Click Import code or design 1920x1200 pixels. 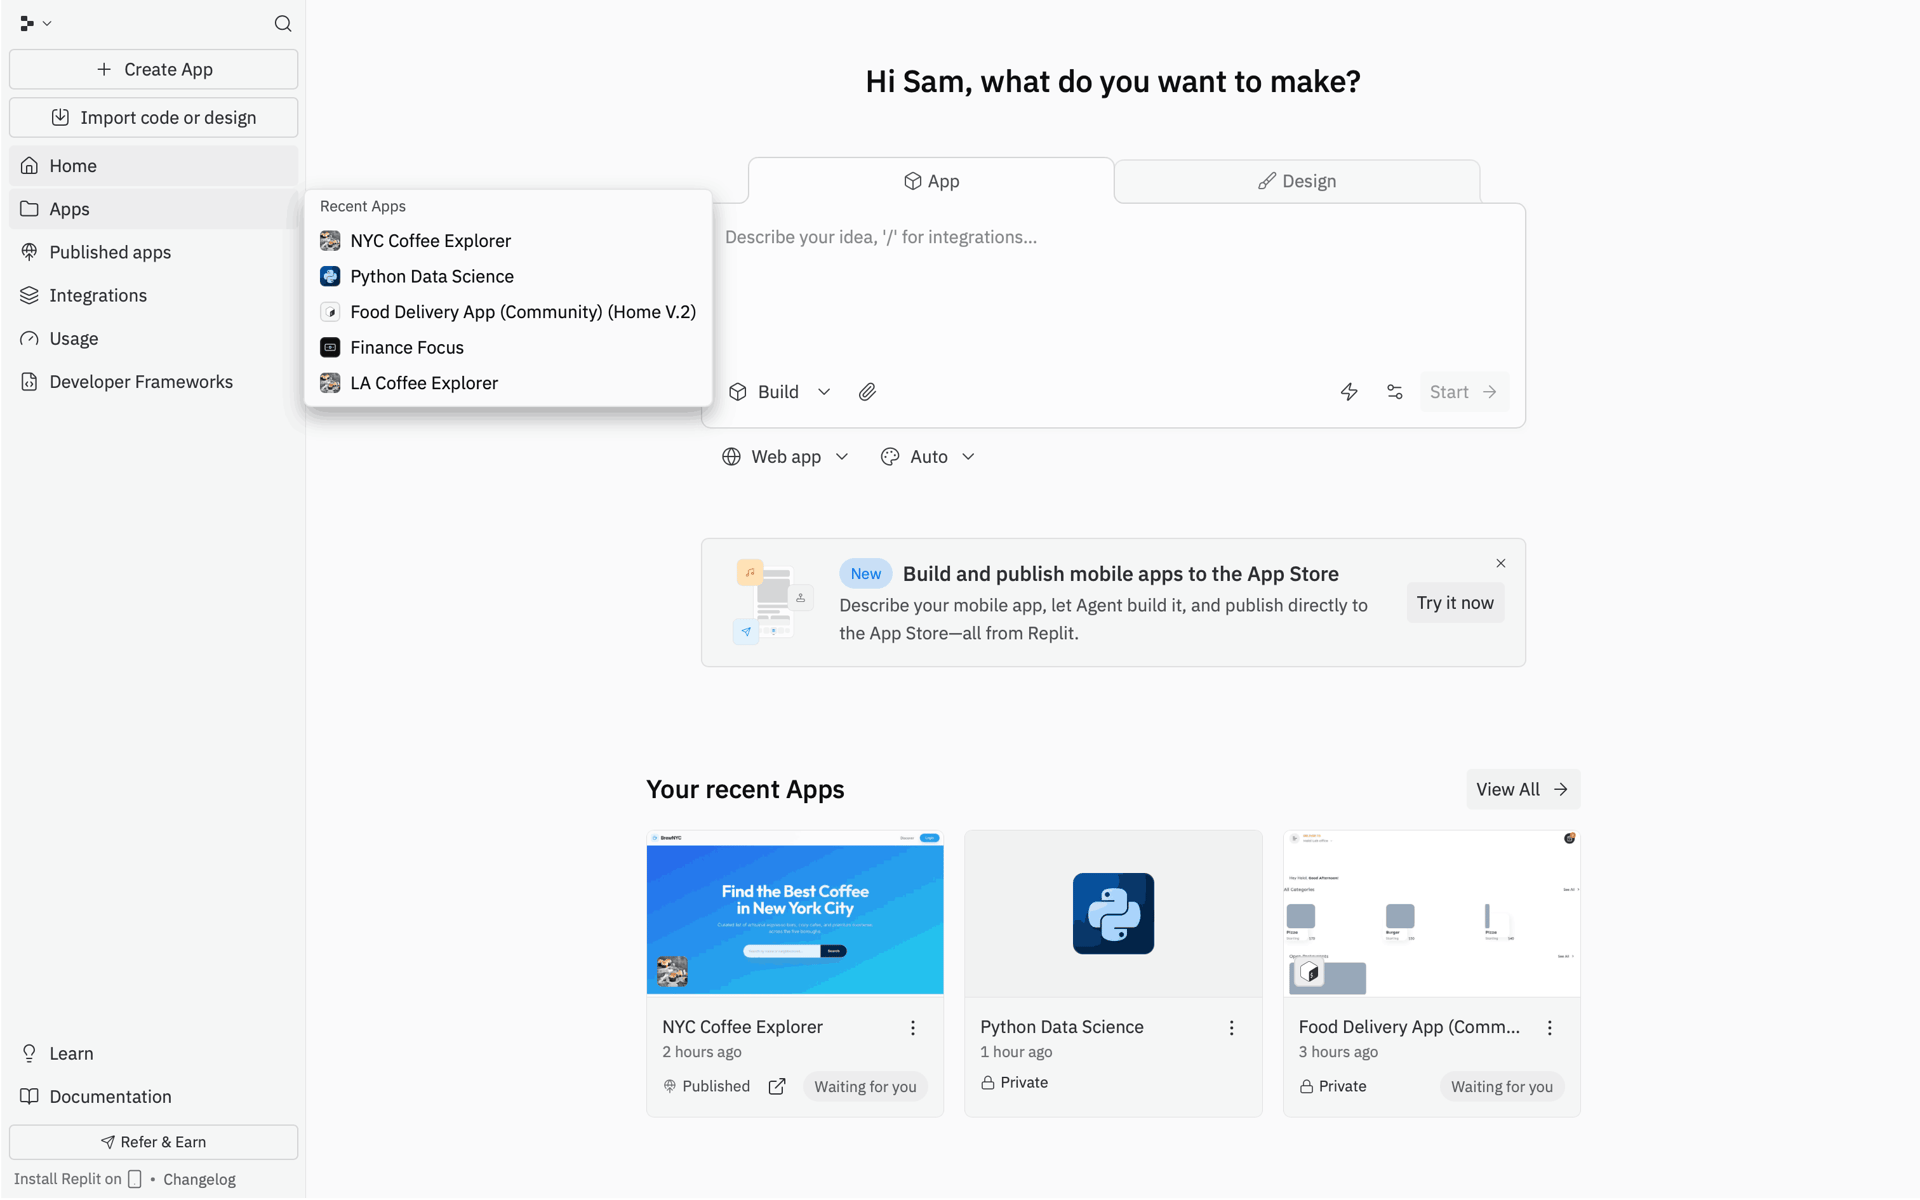coord(154,117)
